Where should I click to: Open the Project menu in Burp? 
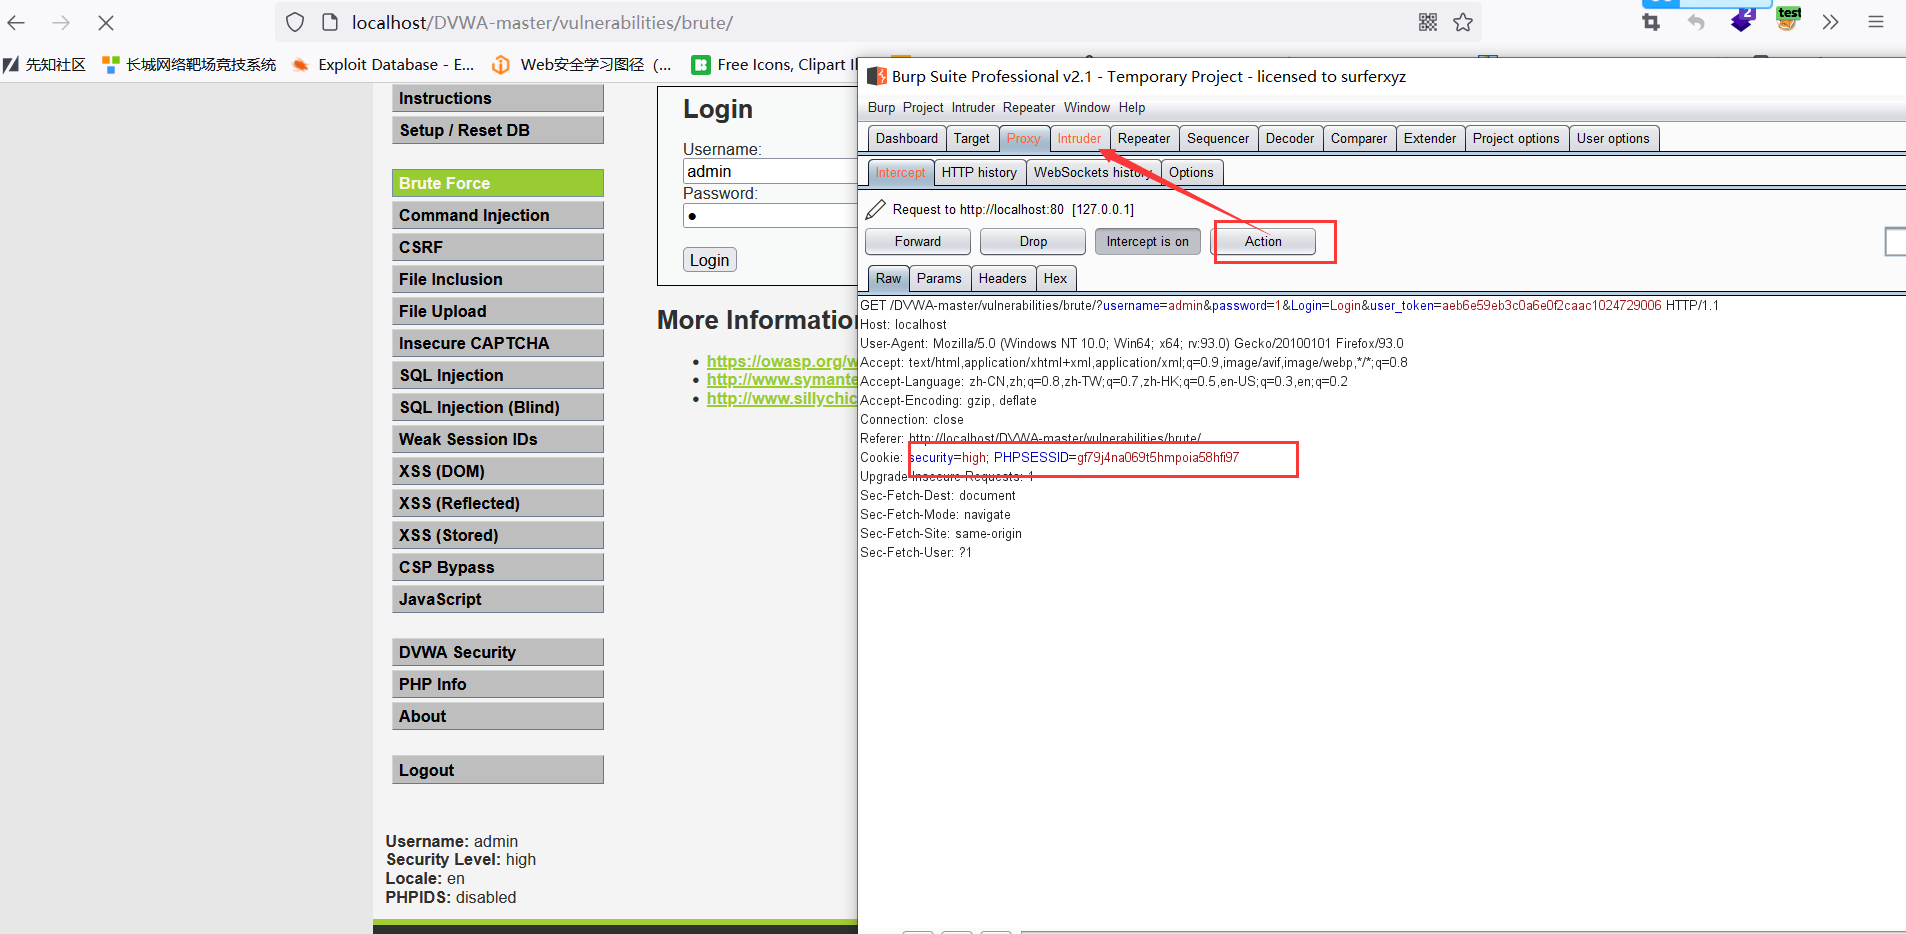(x=923, y=108)
